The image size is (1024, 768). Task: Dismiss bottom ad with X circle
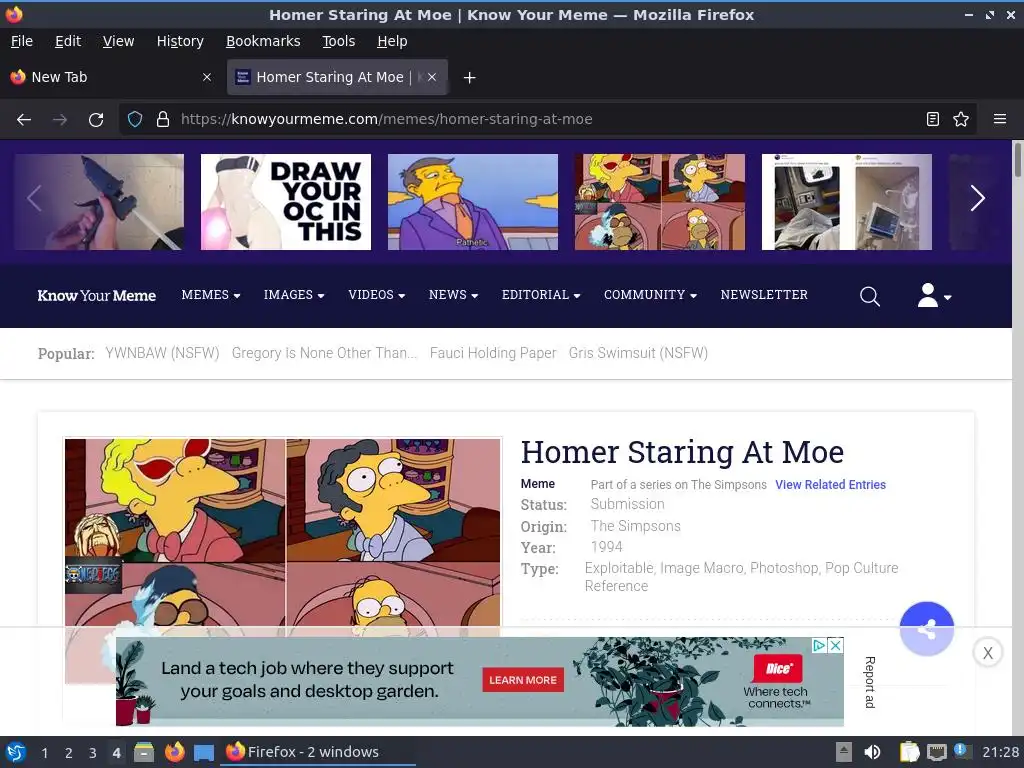[987, 652]
